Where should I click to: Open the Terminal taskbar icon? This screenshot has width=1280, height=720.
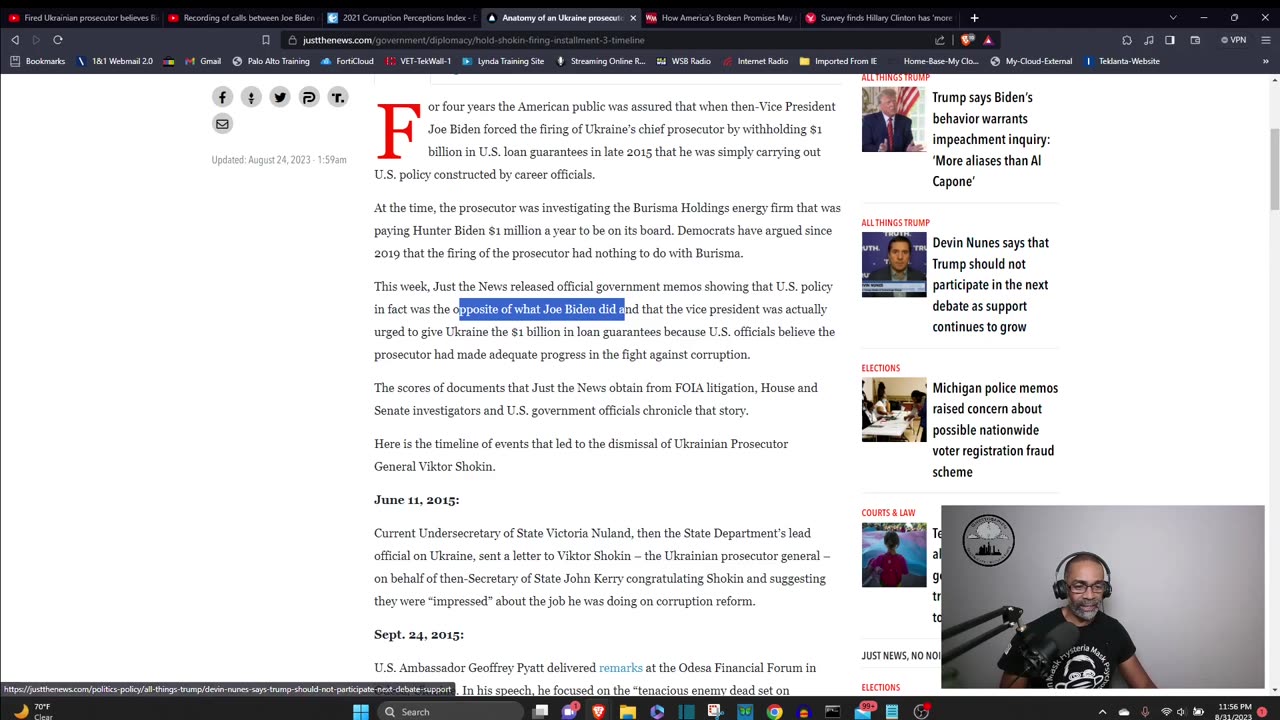pos(832,712)
